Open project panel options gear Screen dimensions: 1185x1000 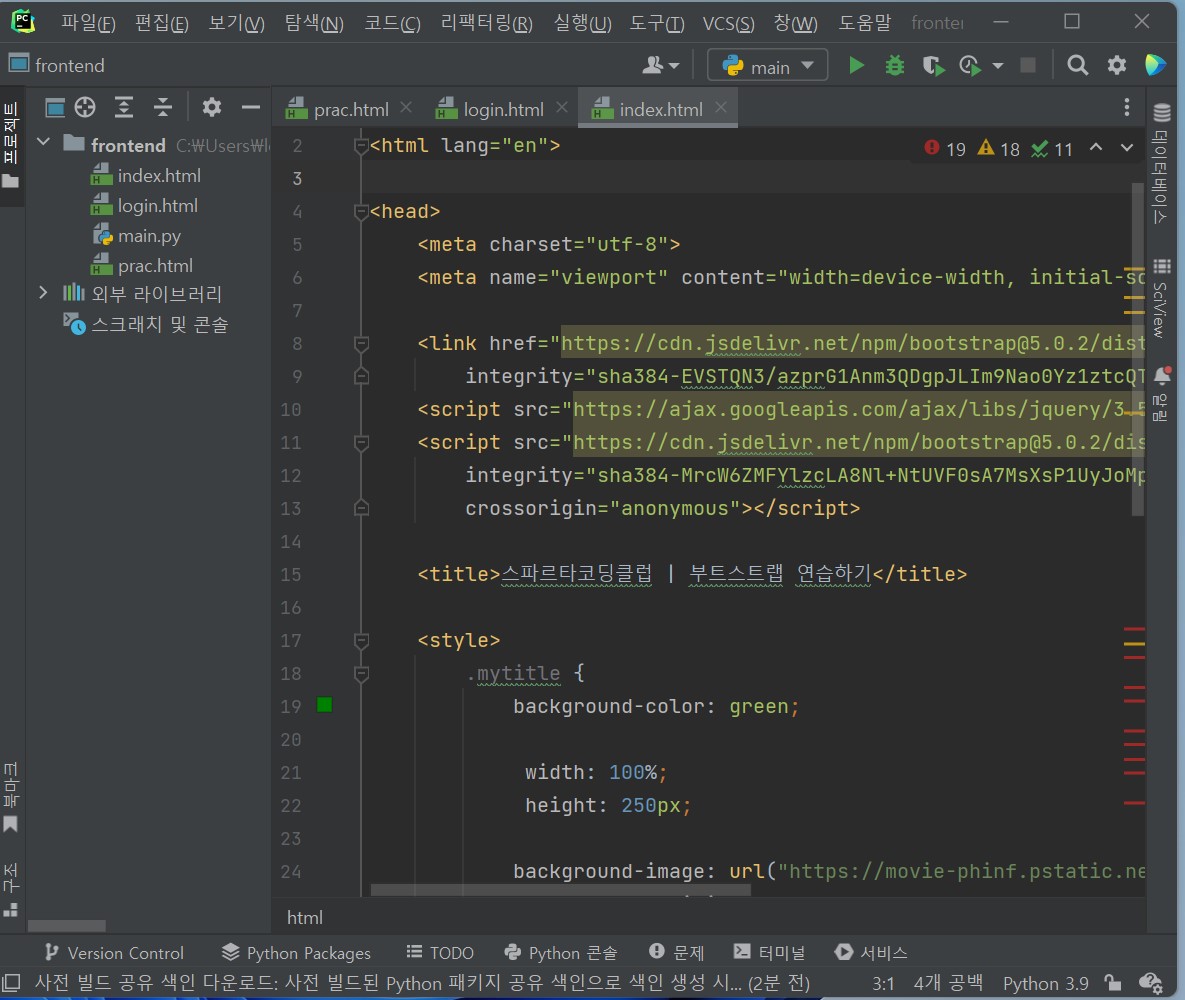[212, 107]
